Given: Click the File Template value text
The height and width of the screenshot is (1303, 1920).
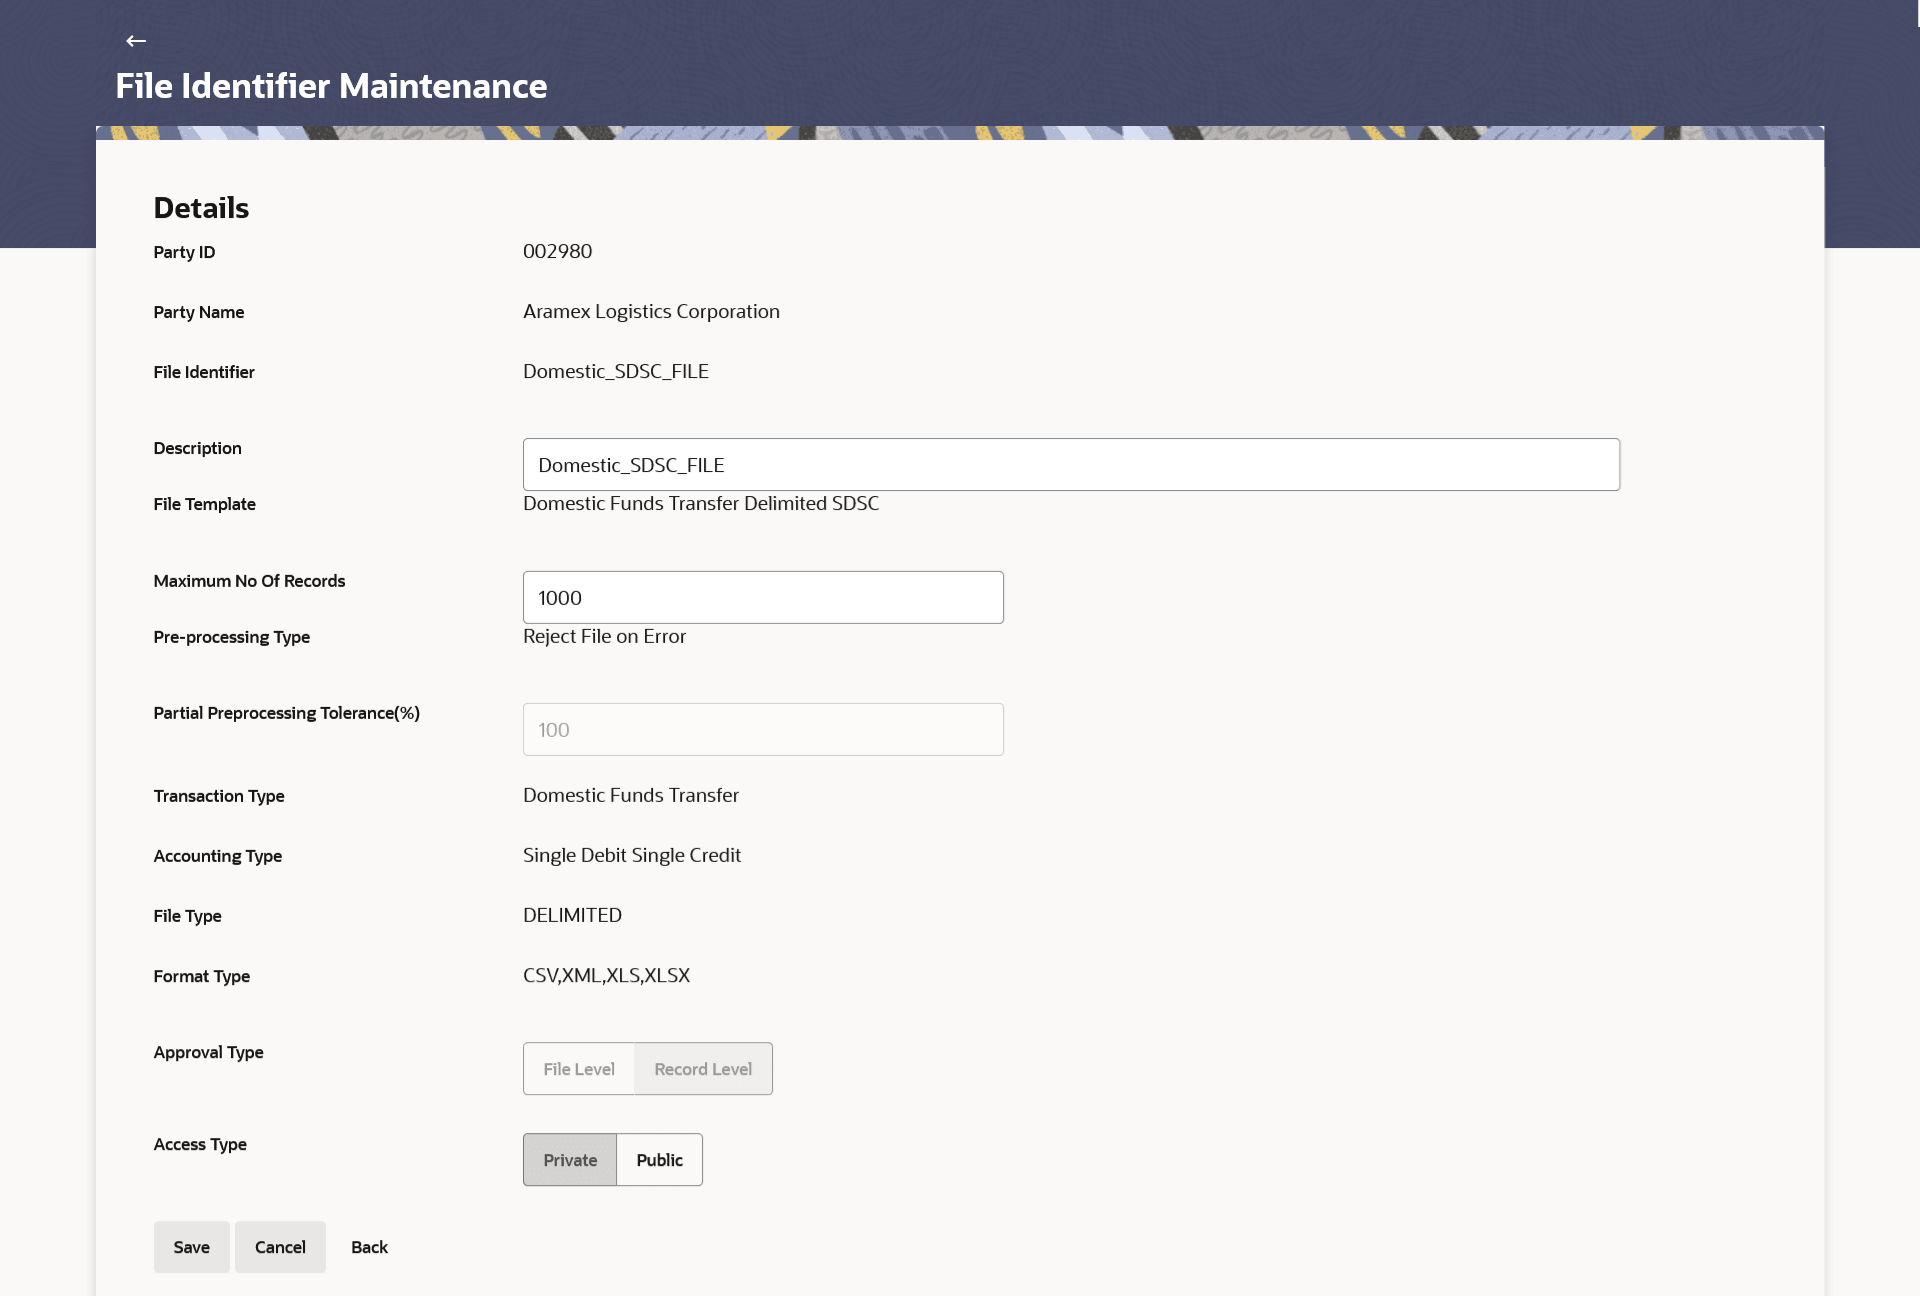Looking at the screenshot, I should [700, 503].
